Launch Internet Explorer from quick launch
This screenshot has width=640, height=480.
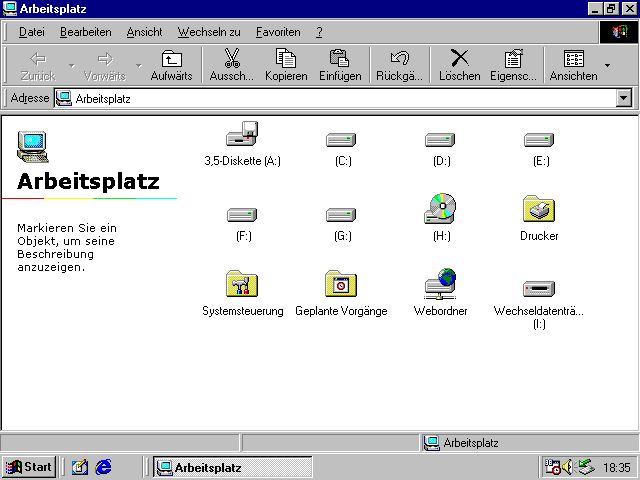point(103,467)
